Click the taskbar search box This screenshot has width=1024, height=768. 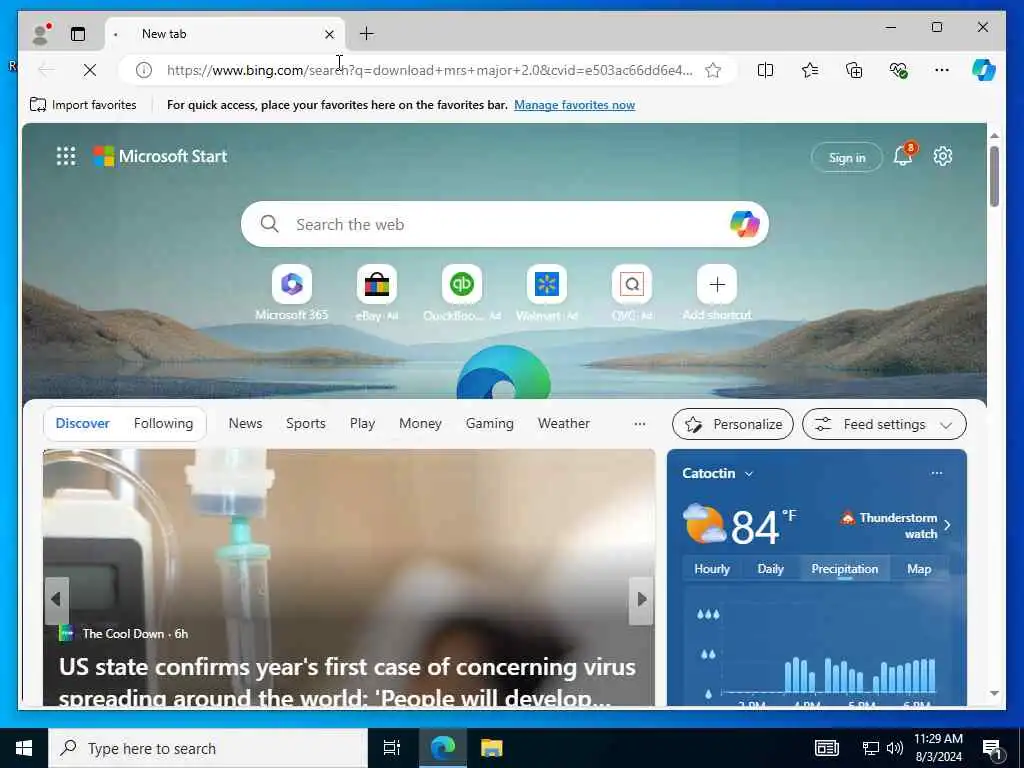pyautogui.click(x=208, y=748)
